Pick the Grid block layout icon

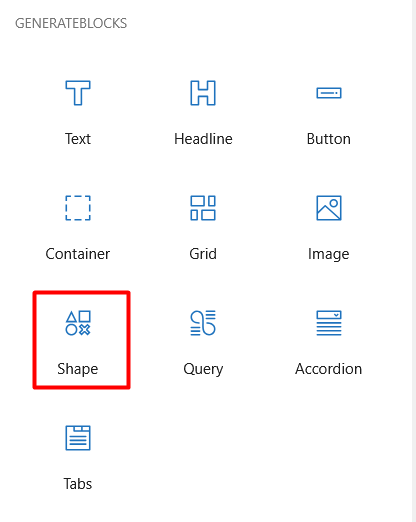click(203, 208)
